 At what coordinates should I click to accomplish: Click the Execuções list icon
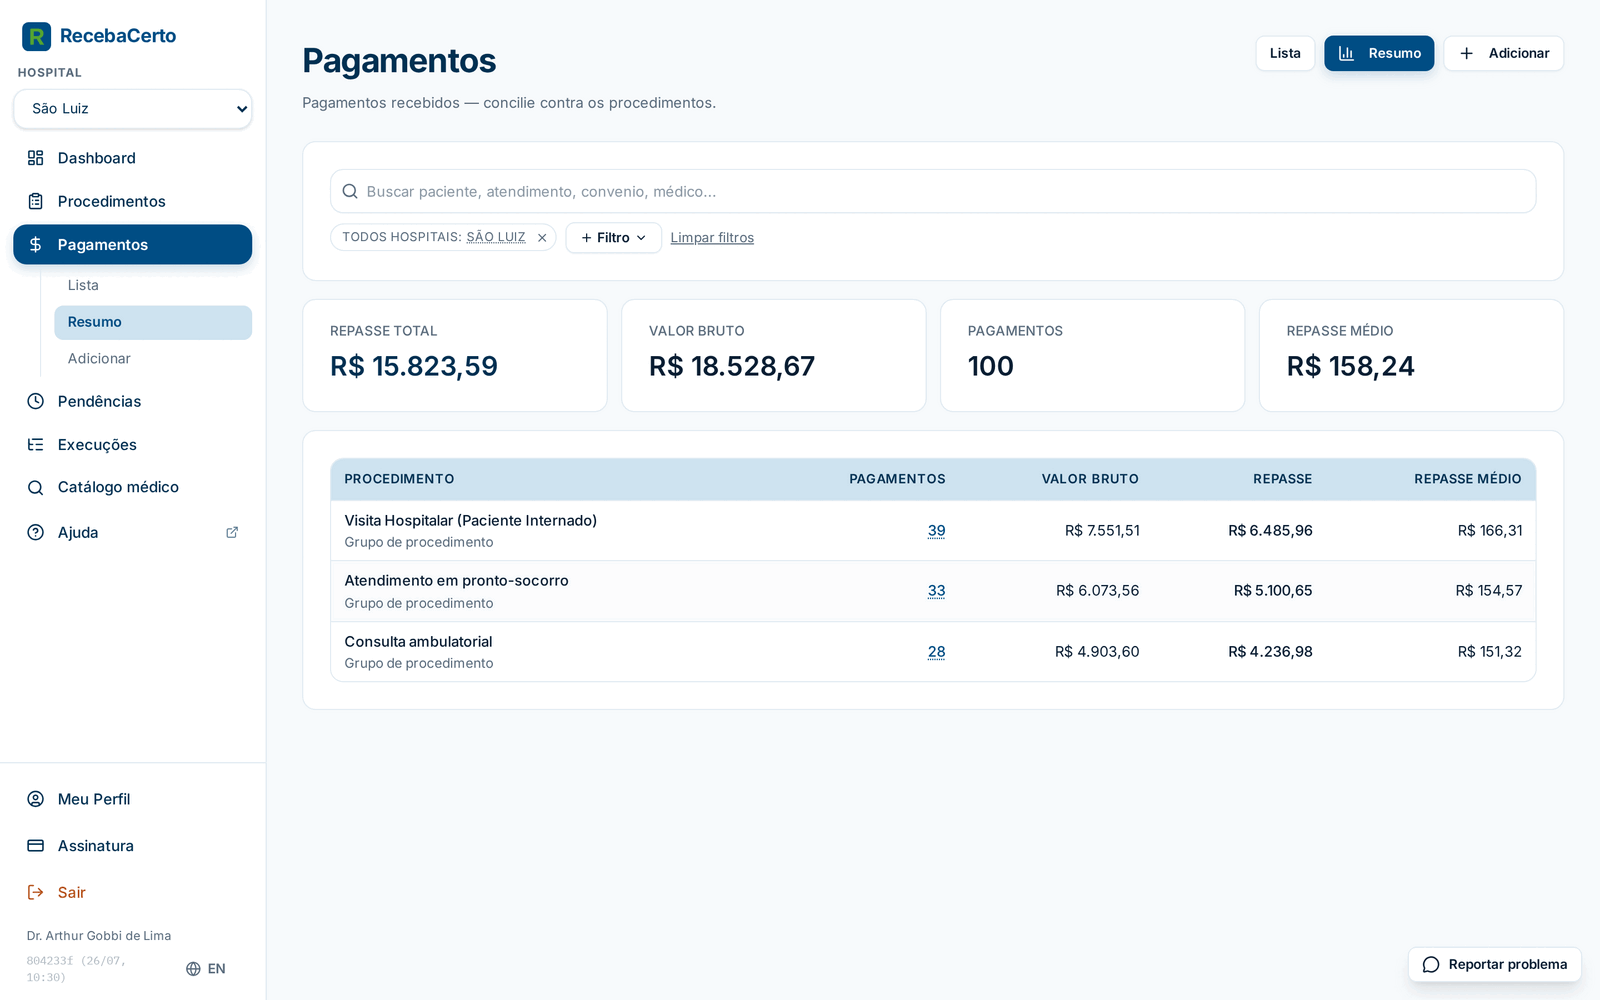pos(36,445)
